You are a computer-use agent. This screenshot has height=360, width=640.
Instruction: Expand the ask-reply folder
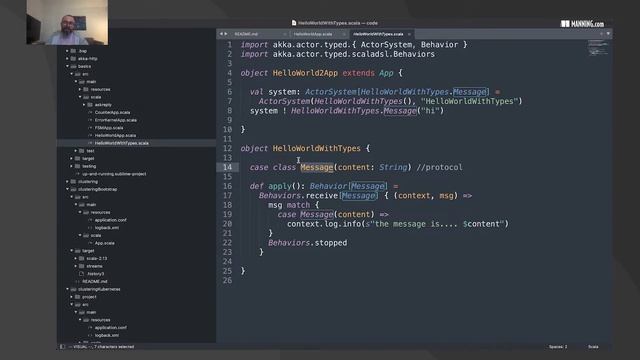(x=84, y=105)
